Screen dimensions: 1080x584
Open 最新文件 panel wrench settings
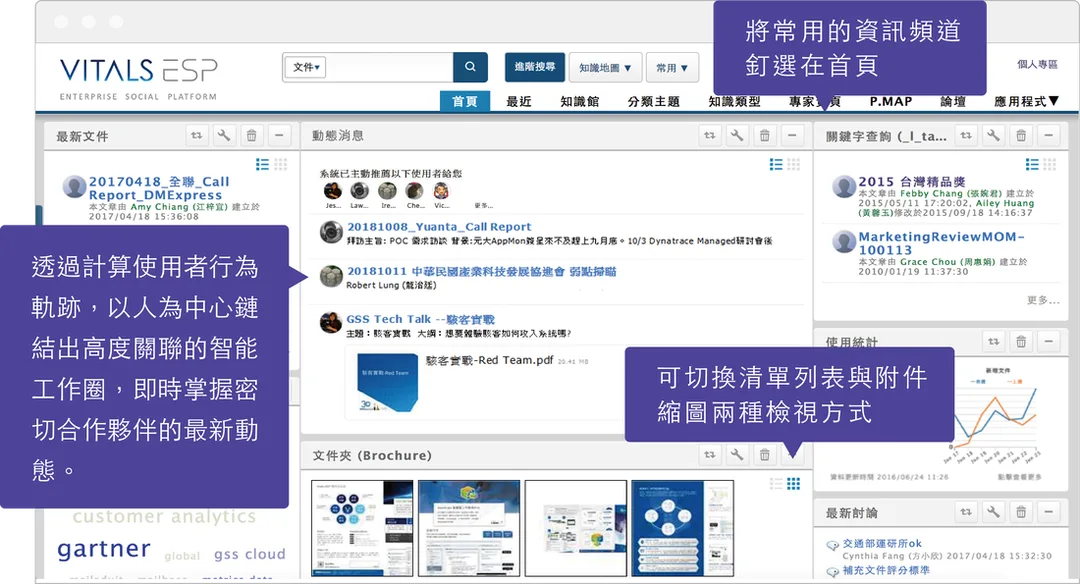pyautogui.click(x=224, y=136)
